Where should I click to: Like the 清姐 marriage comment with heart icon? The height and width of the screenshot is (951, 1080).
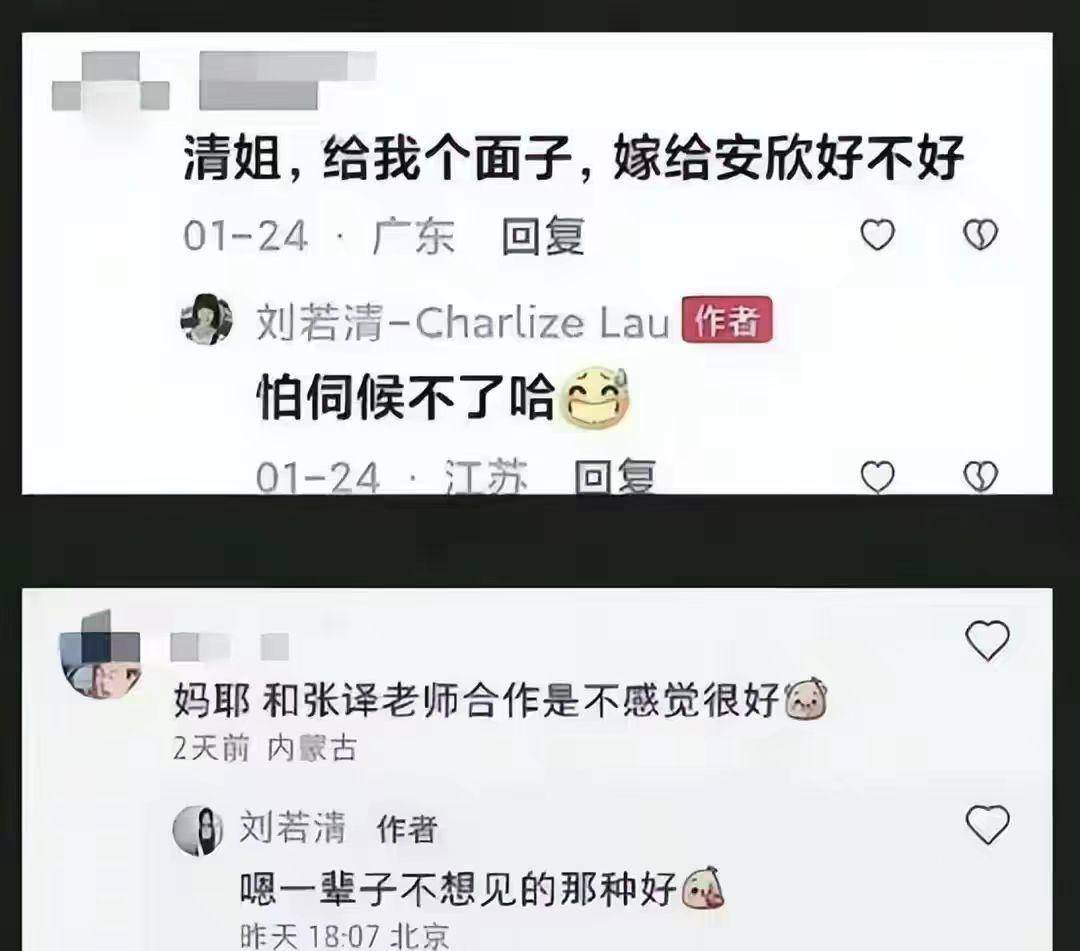[x=878, y=235]
